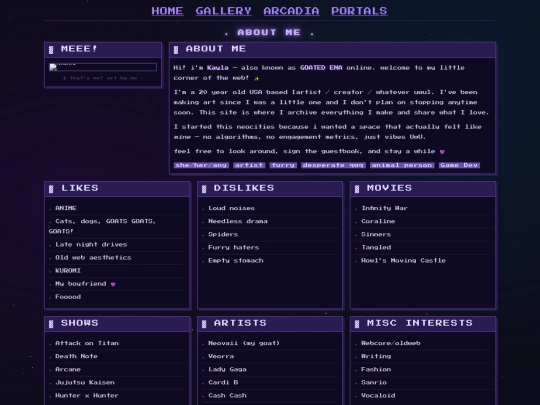Click the 'Game Dev' tag
The image size is (540, 405).
pos(459,165)
